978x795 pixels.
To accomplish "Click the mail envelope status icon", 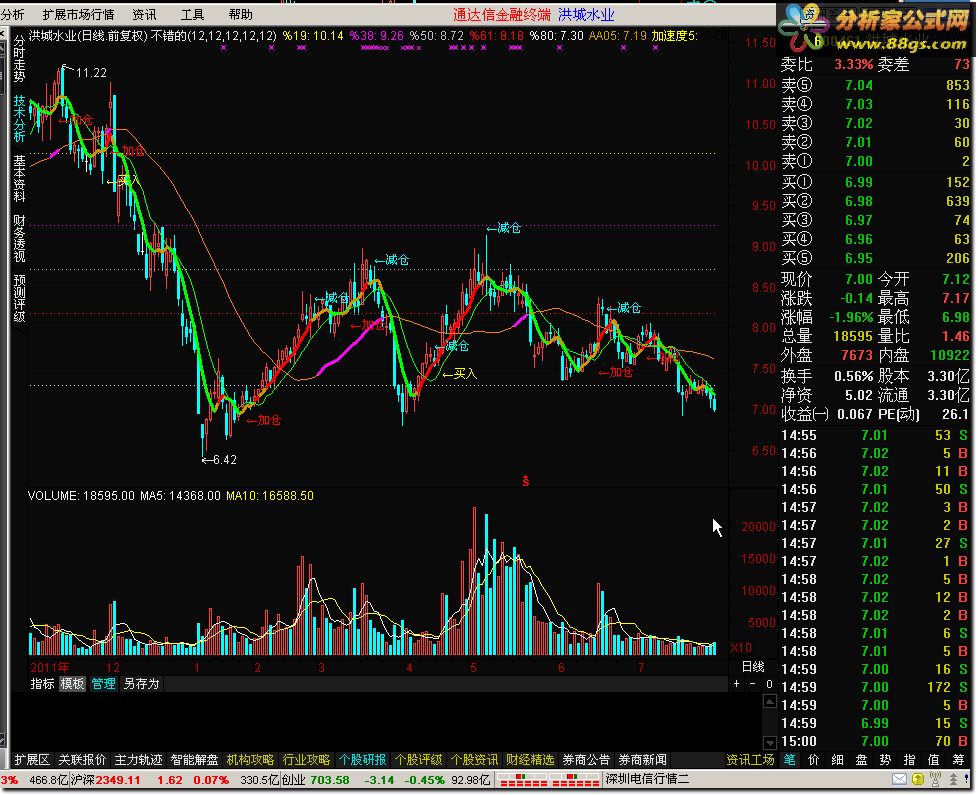I will [899, 779].
